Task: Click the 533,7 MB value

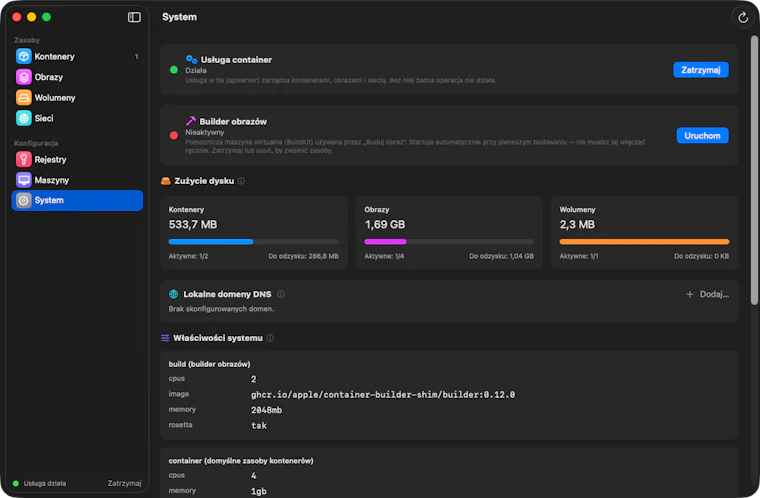Action: tap(193, 225)
